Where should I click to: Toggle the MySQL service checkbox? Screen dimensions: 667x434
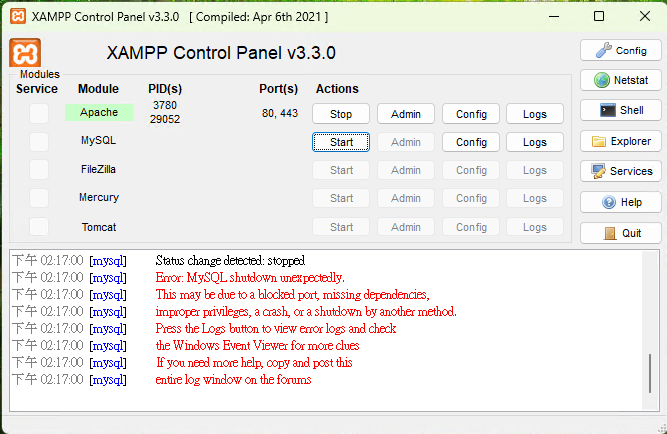pos(39,141)
